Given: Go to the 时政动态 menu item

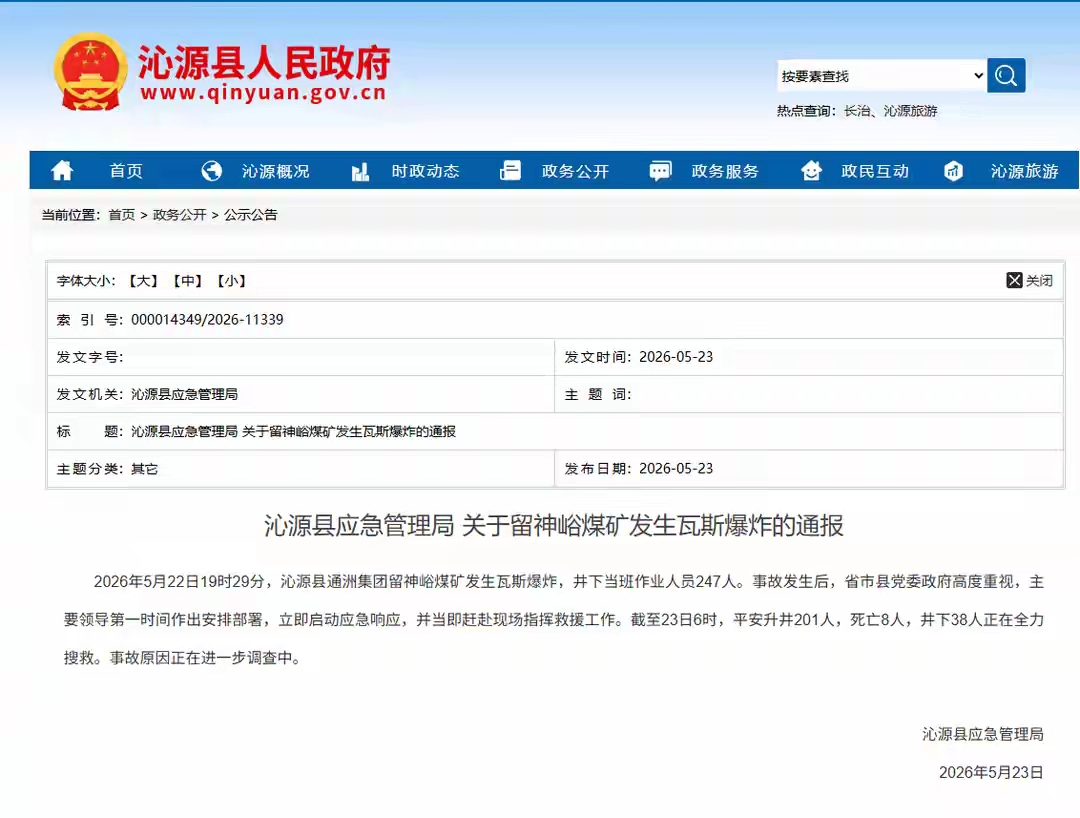Looking at the screenshot, I should tap(425, 171).
